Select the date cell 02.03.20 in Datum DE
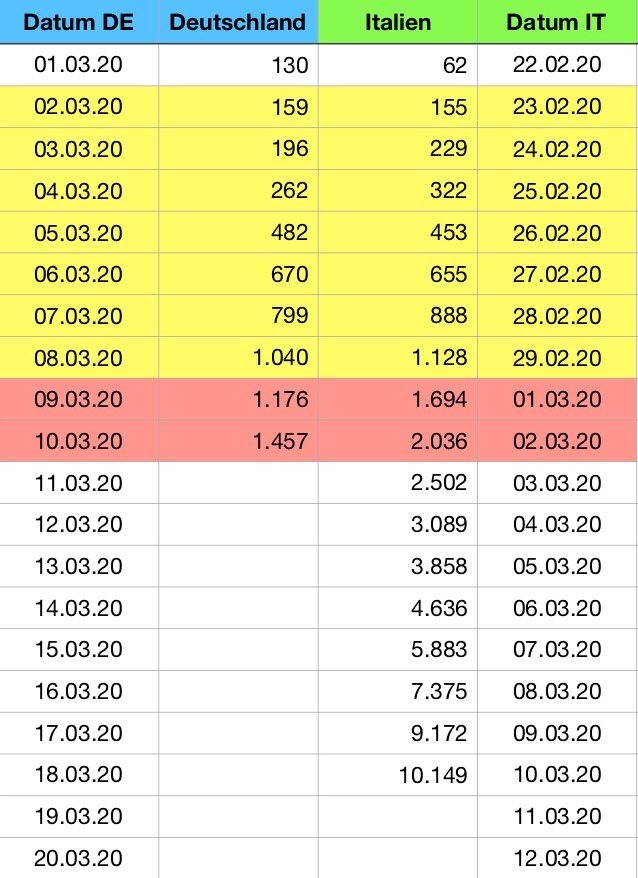The image size is (638, 878). tap(79, 106)
